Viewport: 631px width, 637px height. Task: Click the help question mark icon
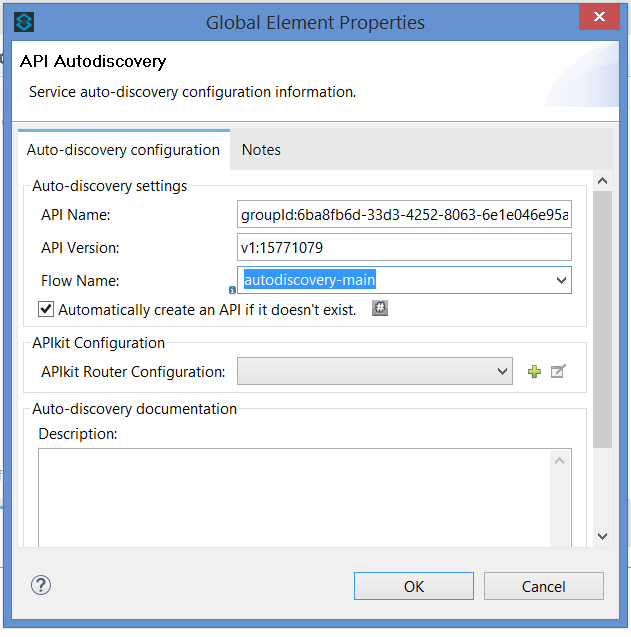click(41, 586)
